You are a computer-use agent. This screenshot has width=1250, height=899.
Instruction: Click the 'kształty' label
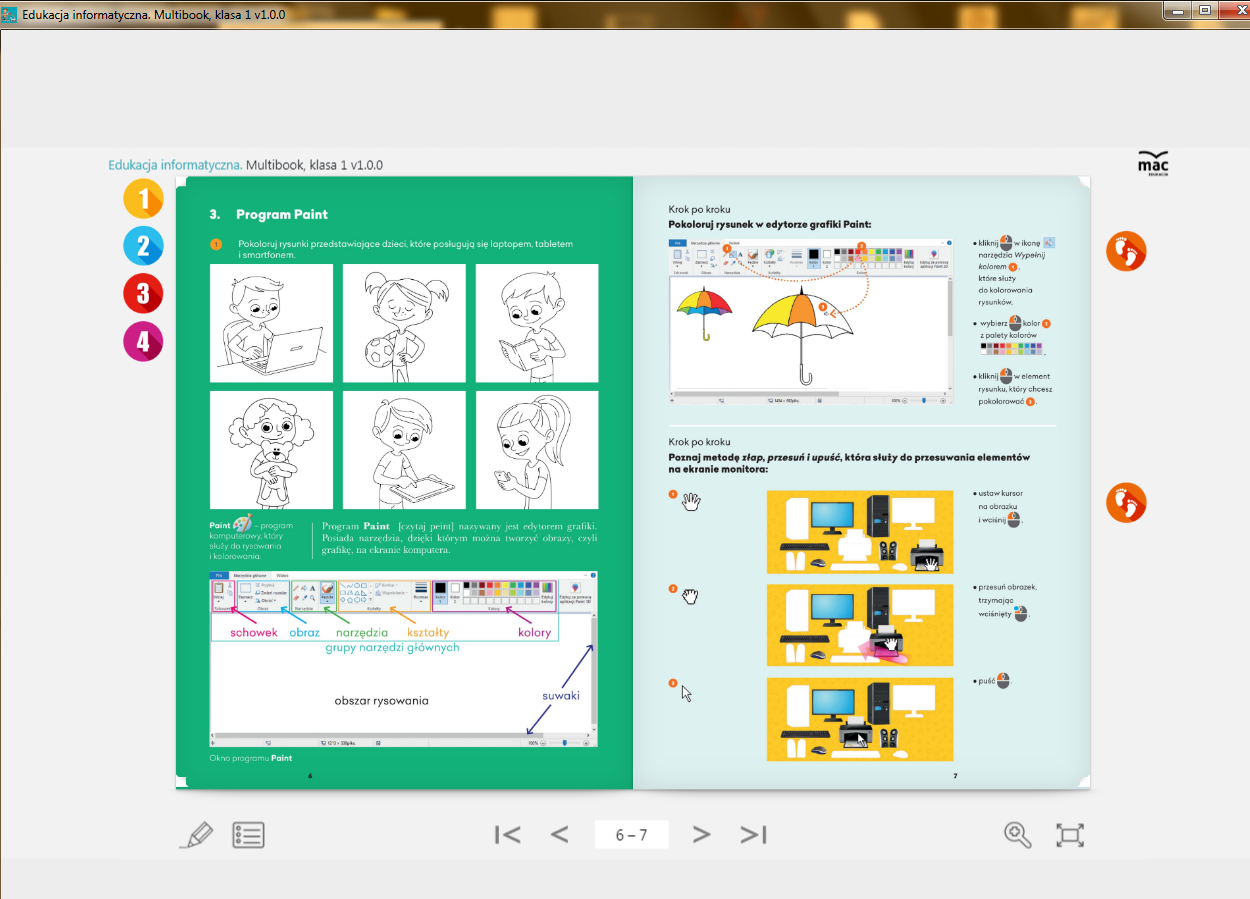pyautogui.click(x=428, y=633)
